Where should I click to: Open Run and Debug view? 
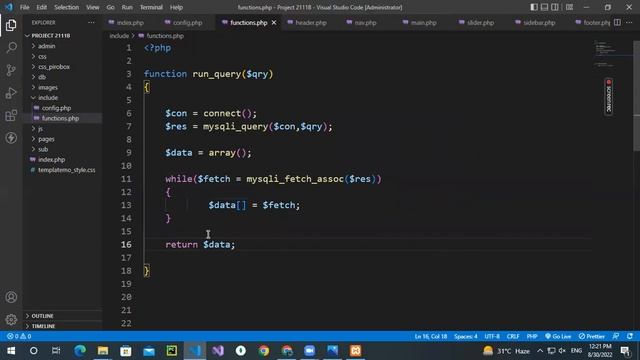[11, 93]
